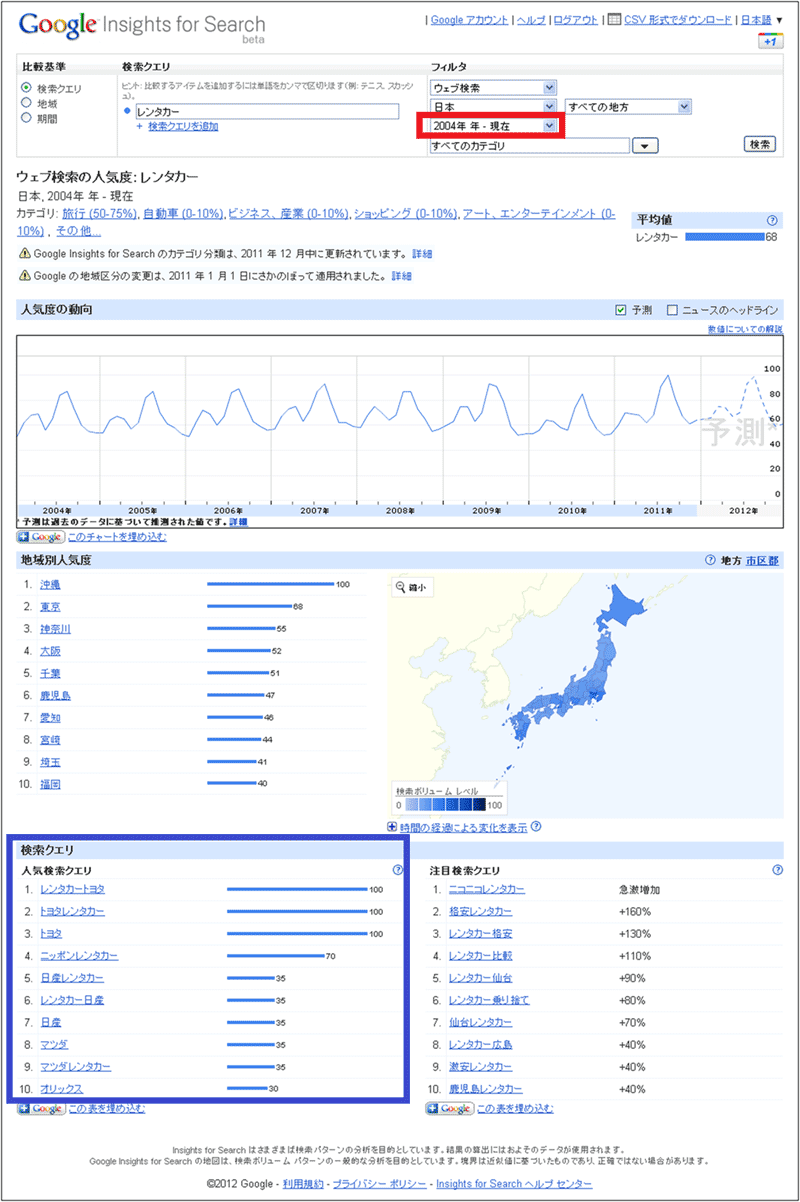Image resolution: width=800 pixels, height=1202 pixels.
Task: Click Google embed icon under the chart
Action: click(41, 537)
